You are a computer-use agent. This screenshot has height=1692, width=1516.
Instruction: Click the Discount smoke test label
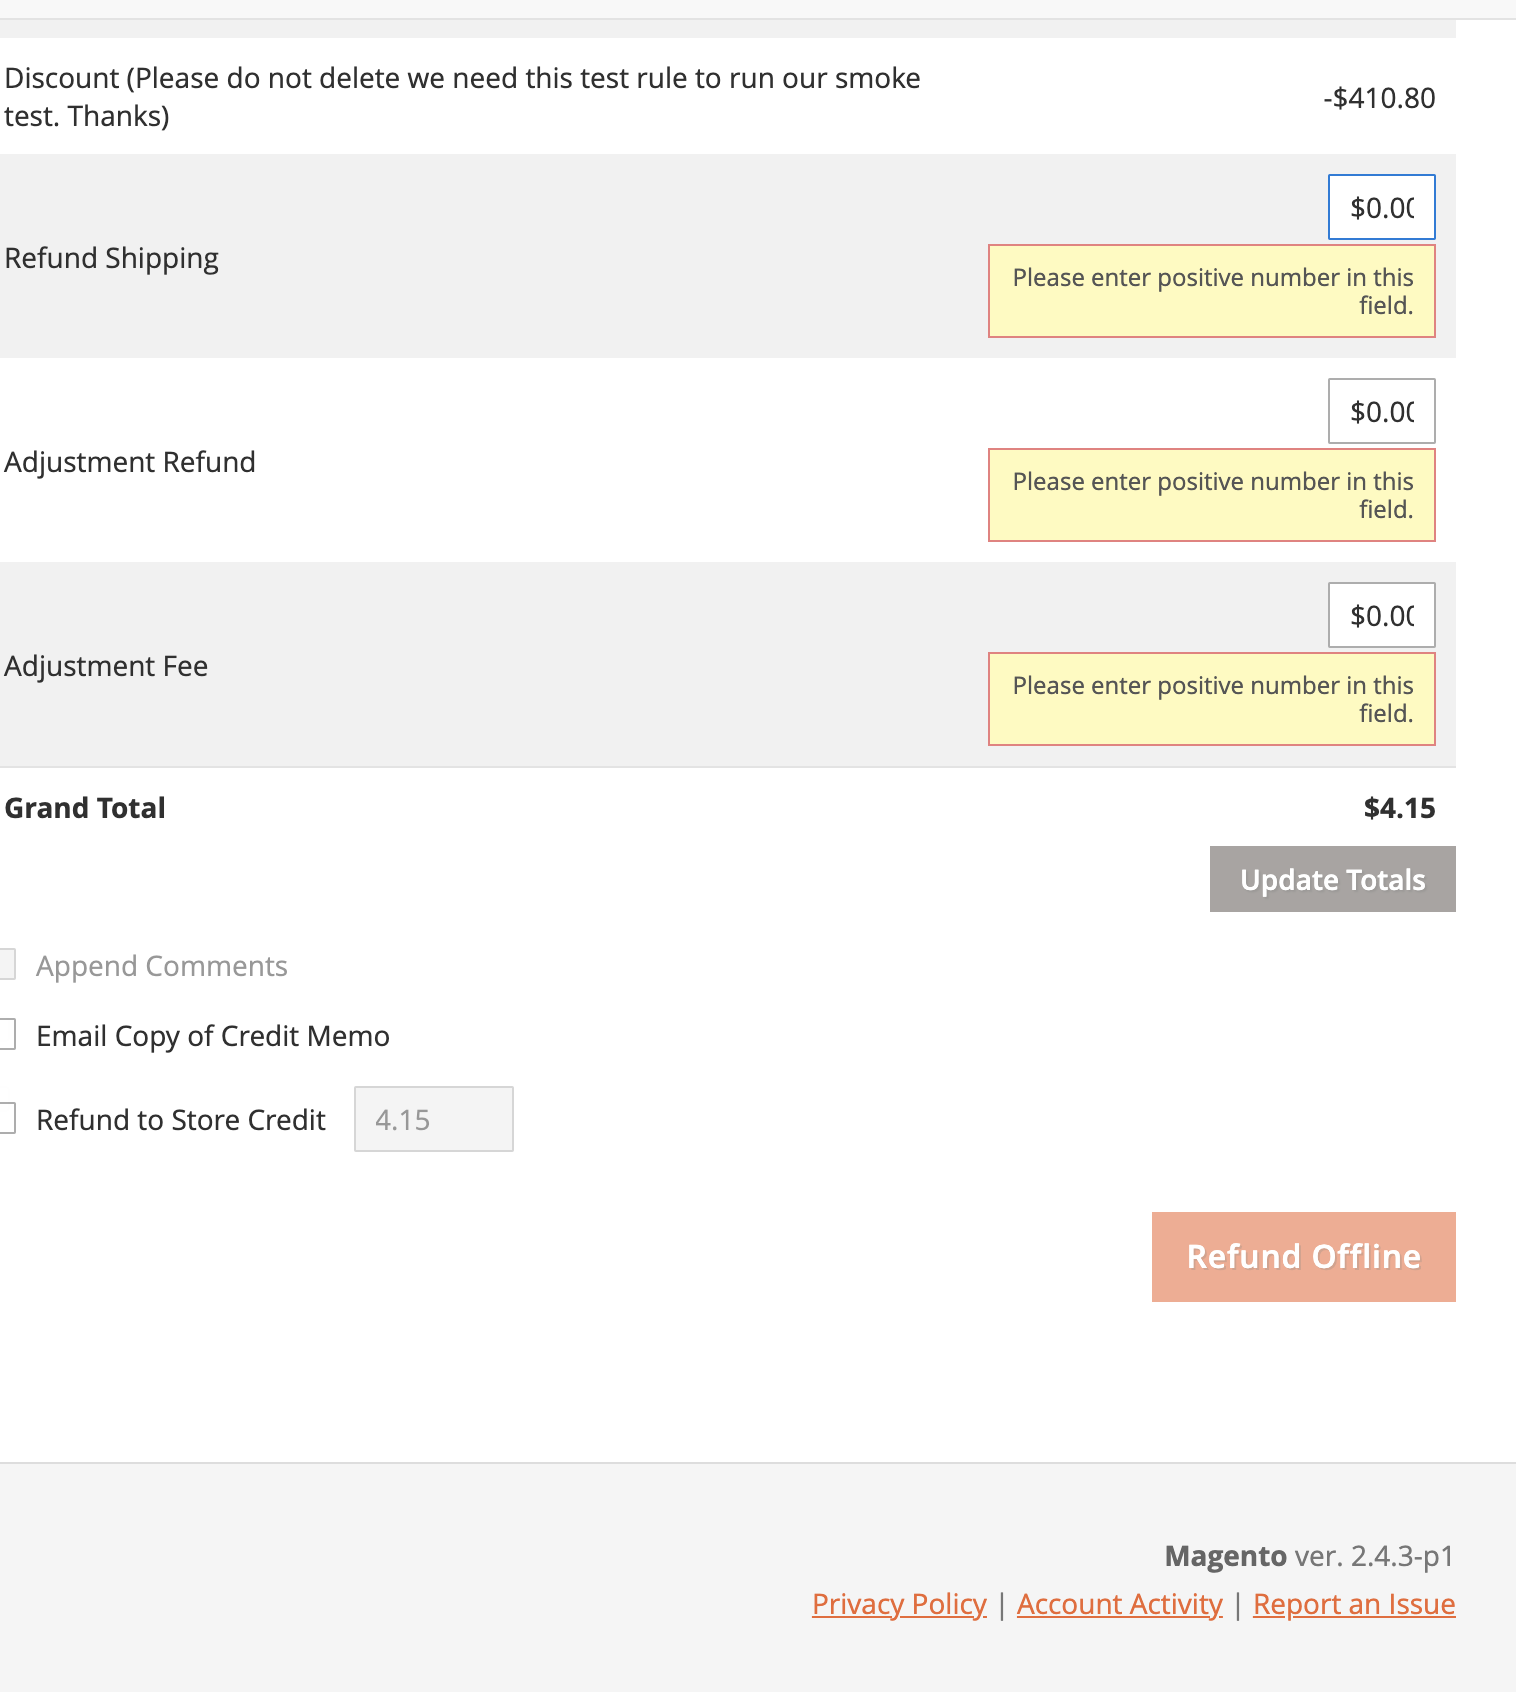tap(463, 95)
